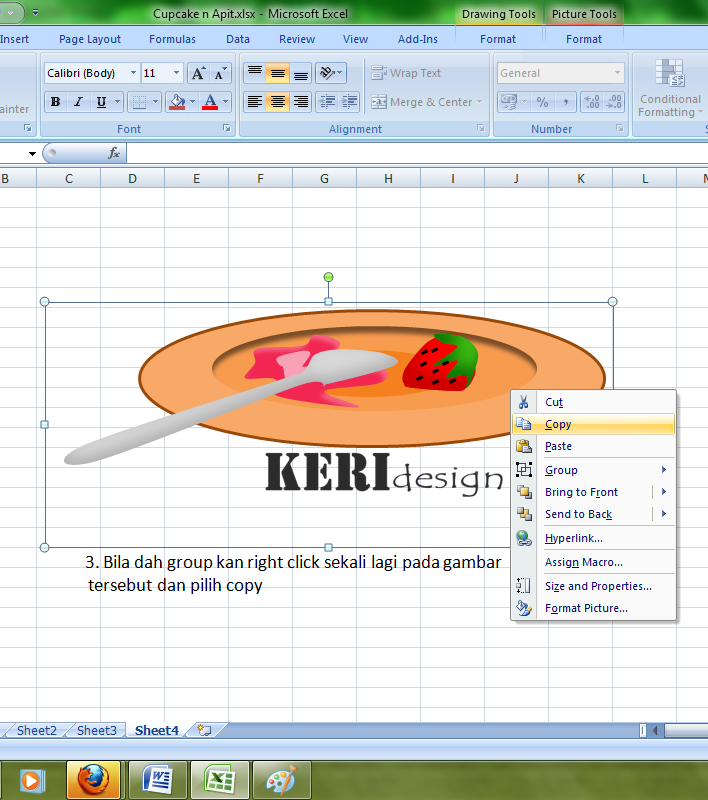Open Conditional Formatting
708x800 pixels.
(x=670, y=89)
